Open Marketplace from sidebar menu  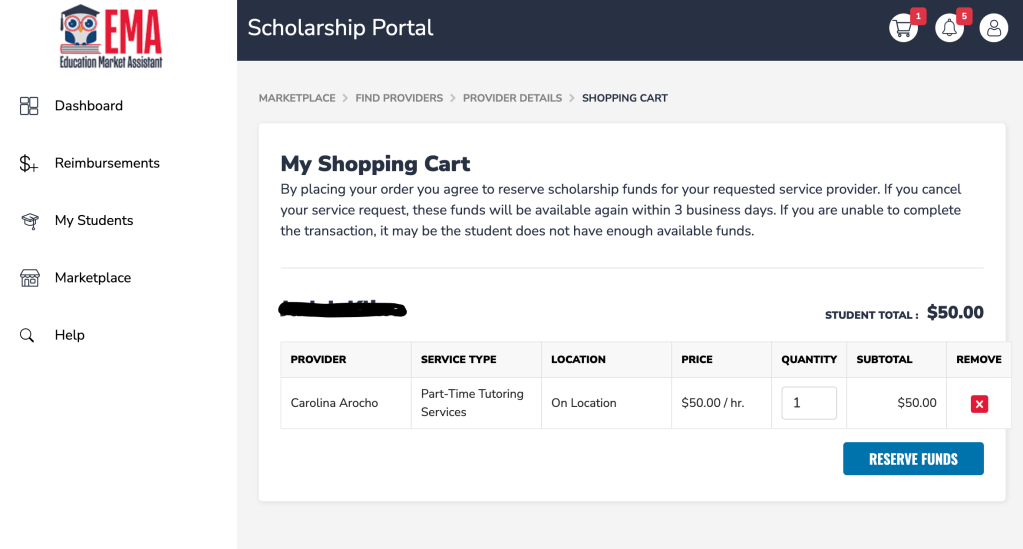(x=93, y=278)
